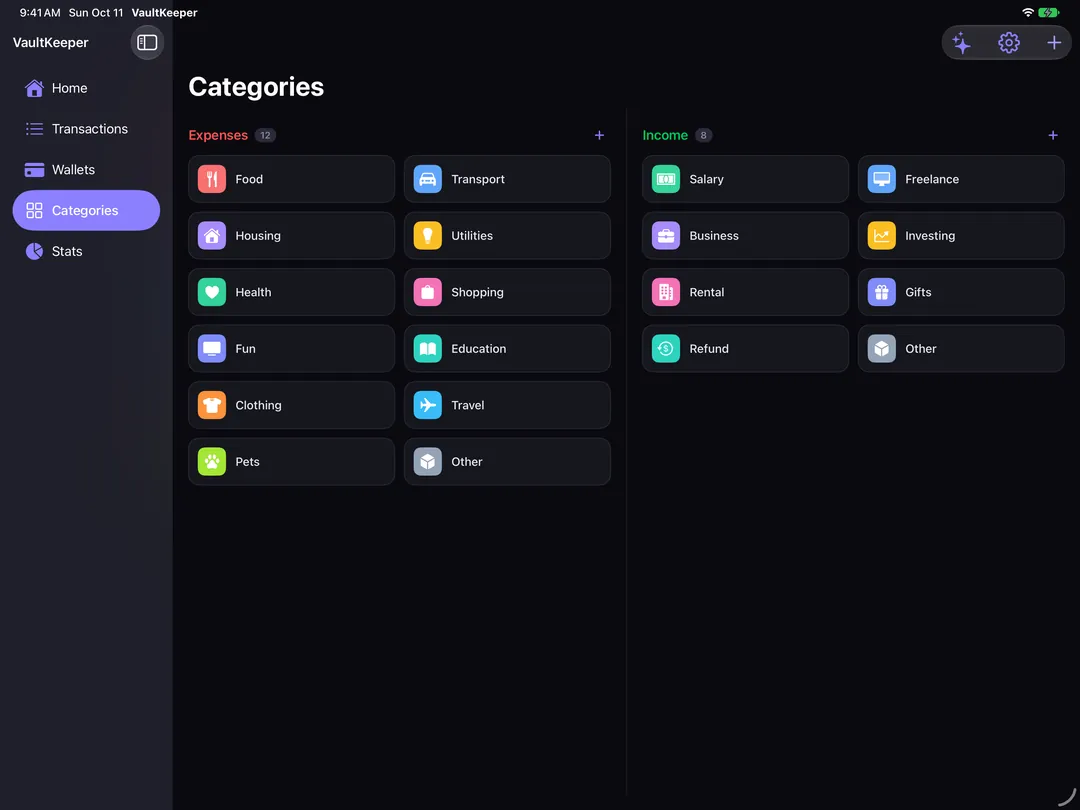Click the Food fork-and-knife icon

(x=211, y=179)
